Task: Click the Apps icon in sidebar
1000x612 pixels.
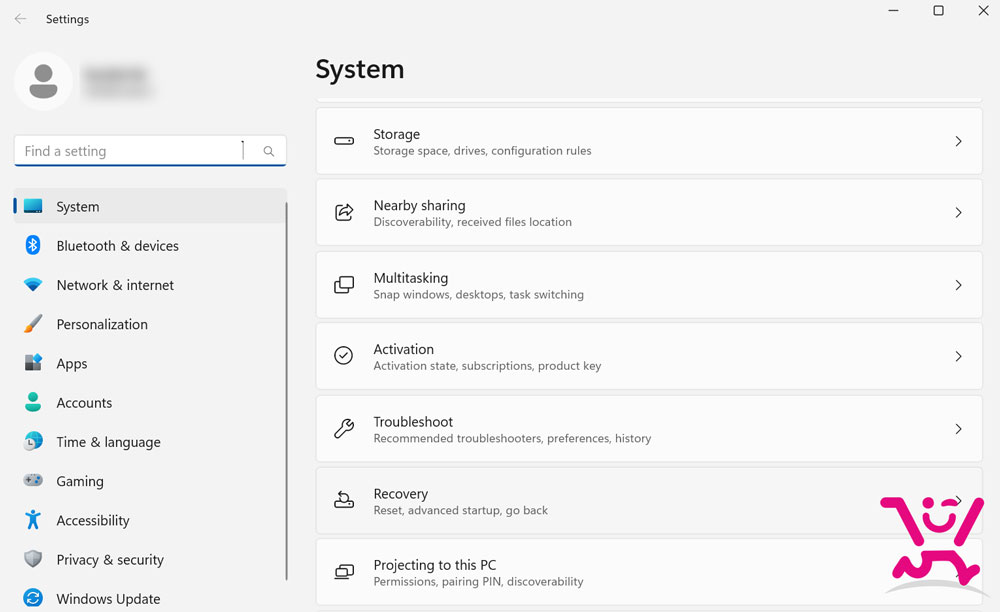Action: (x=33, y=363)
